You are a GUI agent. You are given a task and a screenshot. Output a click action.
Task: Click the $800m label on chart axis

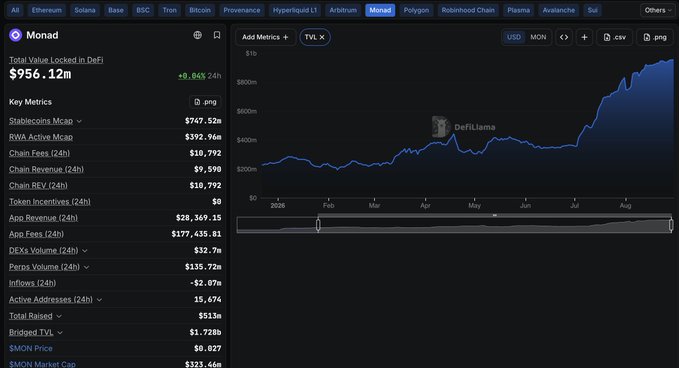point(247,82)
